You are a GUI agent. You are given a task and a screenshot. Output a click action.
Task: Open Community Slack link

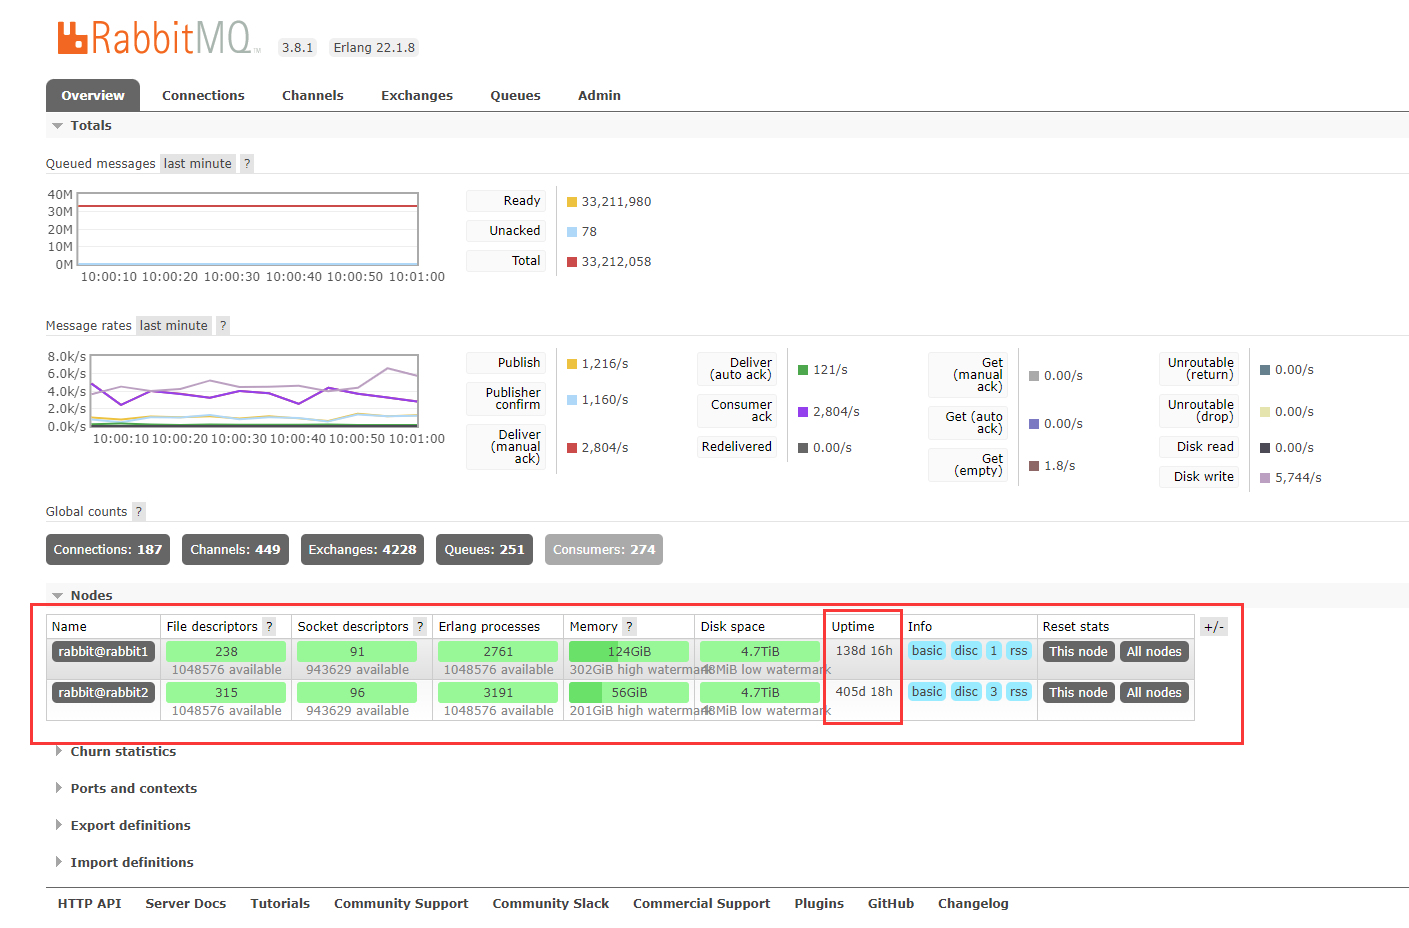point(551,904)
